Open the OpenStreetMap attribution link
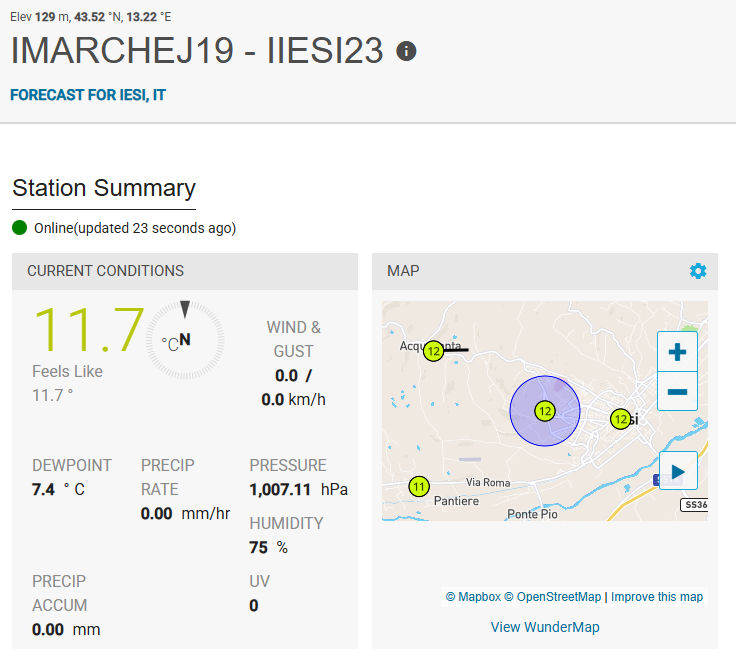 [553, 597]
